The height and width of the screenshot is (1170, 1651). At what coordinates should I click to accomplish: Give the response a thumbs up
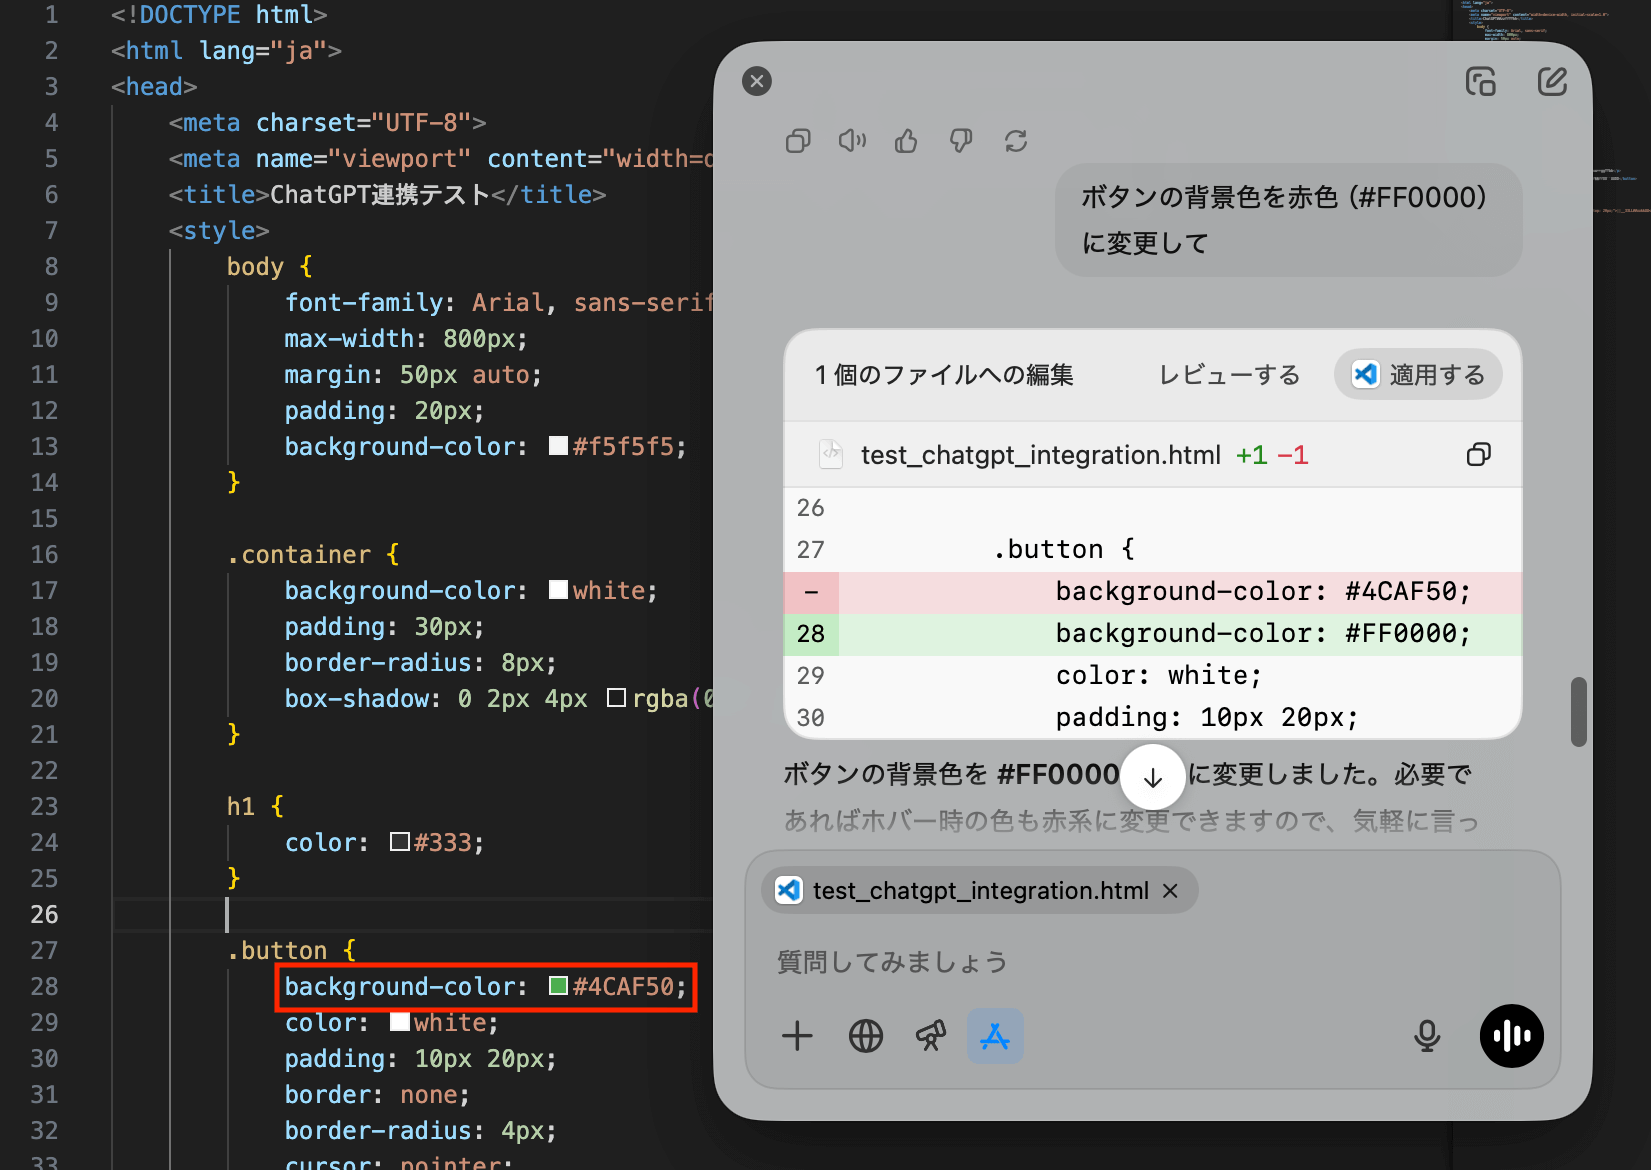906,141
